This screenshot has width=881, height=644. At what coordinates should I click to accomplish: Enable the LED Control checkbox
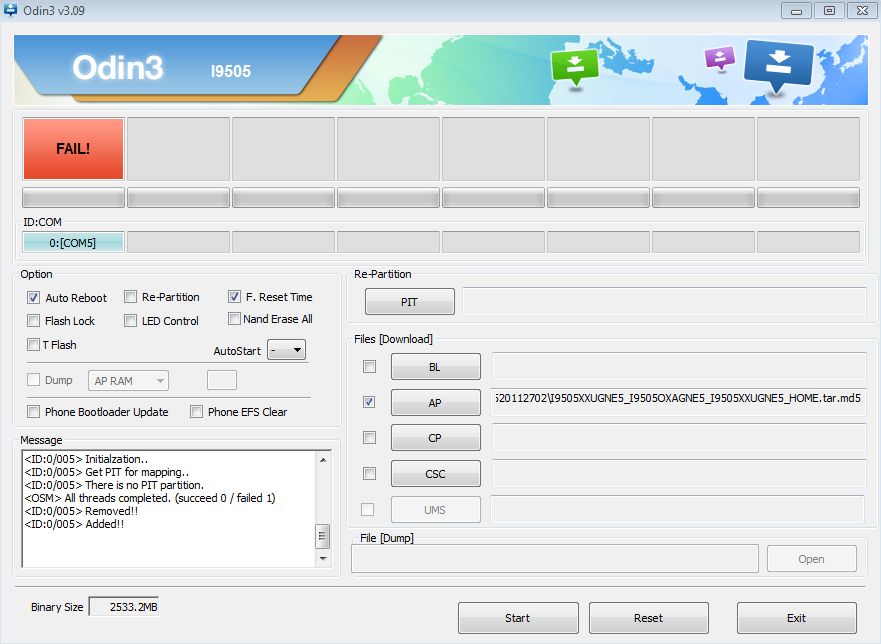pos(130,320)
